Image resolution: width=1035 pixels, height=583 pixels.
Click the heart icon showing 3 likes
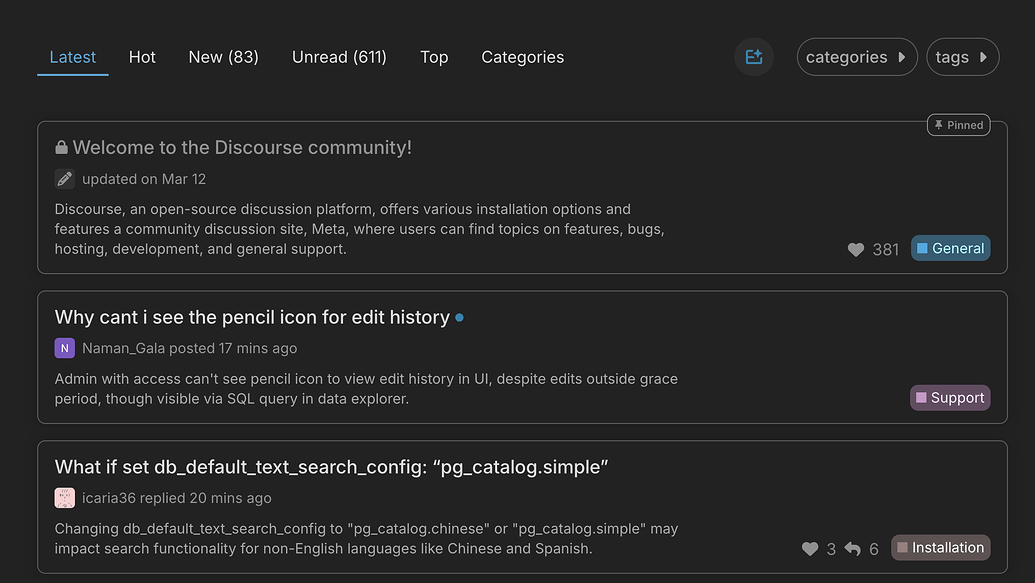pos(810,549)
